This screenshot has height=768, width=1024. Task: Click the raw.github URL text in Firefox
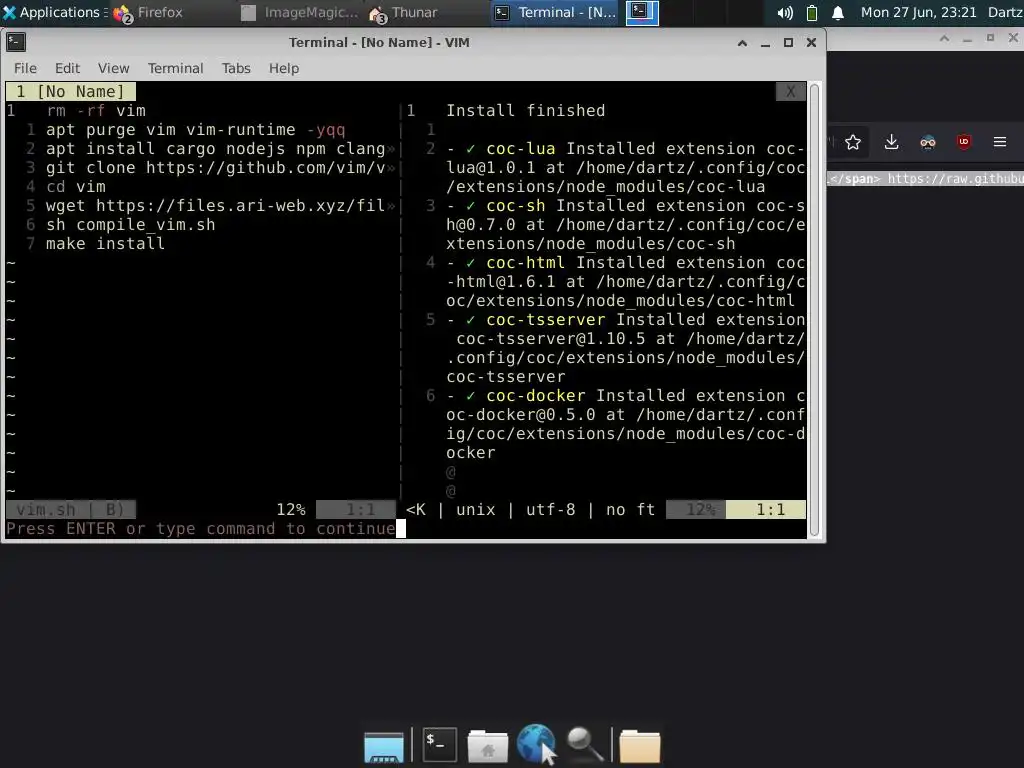tap(955, 178)
